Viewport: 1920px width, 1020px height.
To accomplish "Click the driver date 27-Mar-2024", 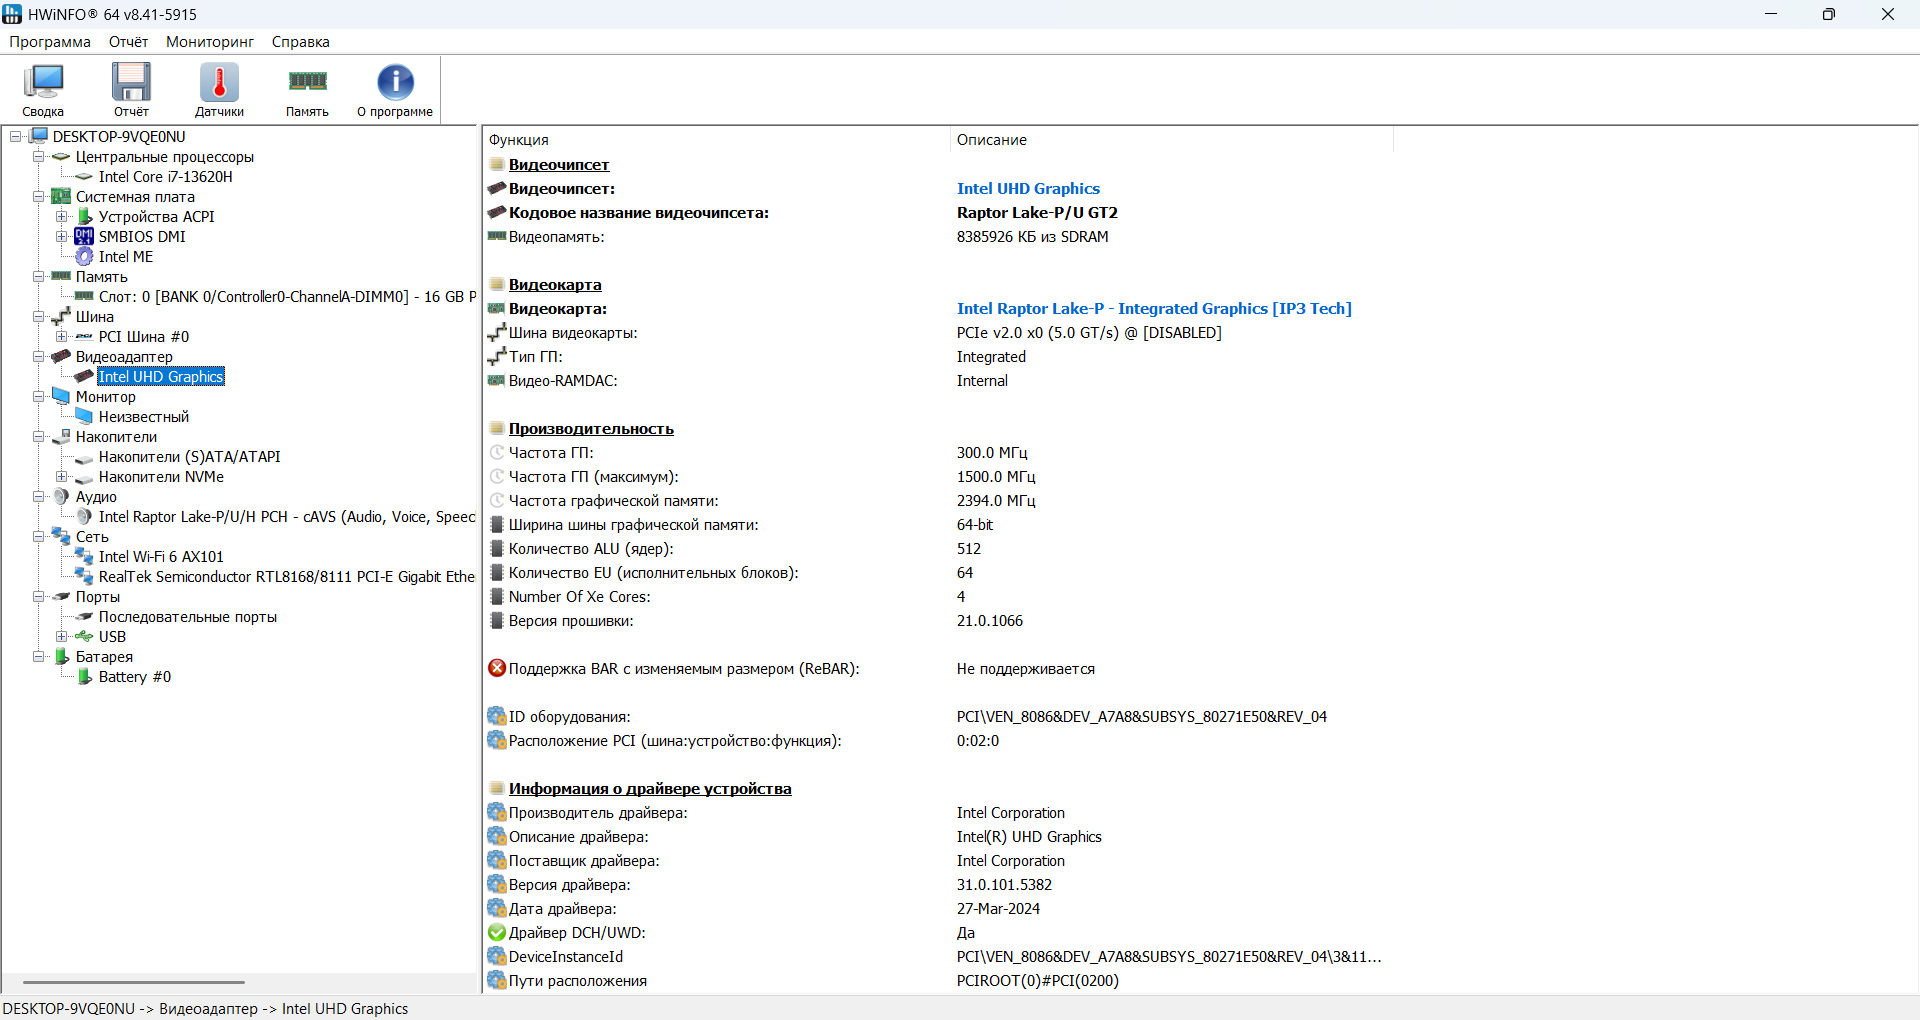I will (998, 908).
